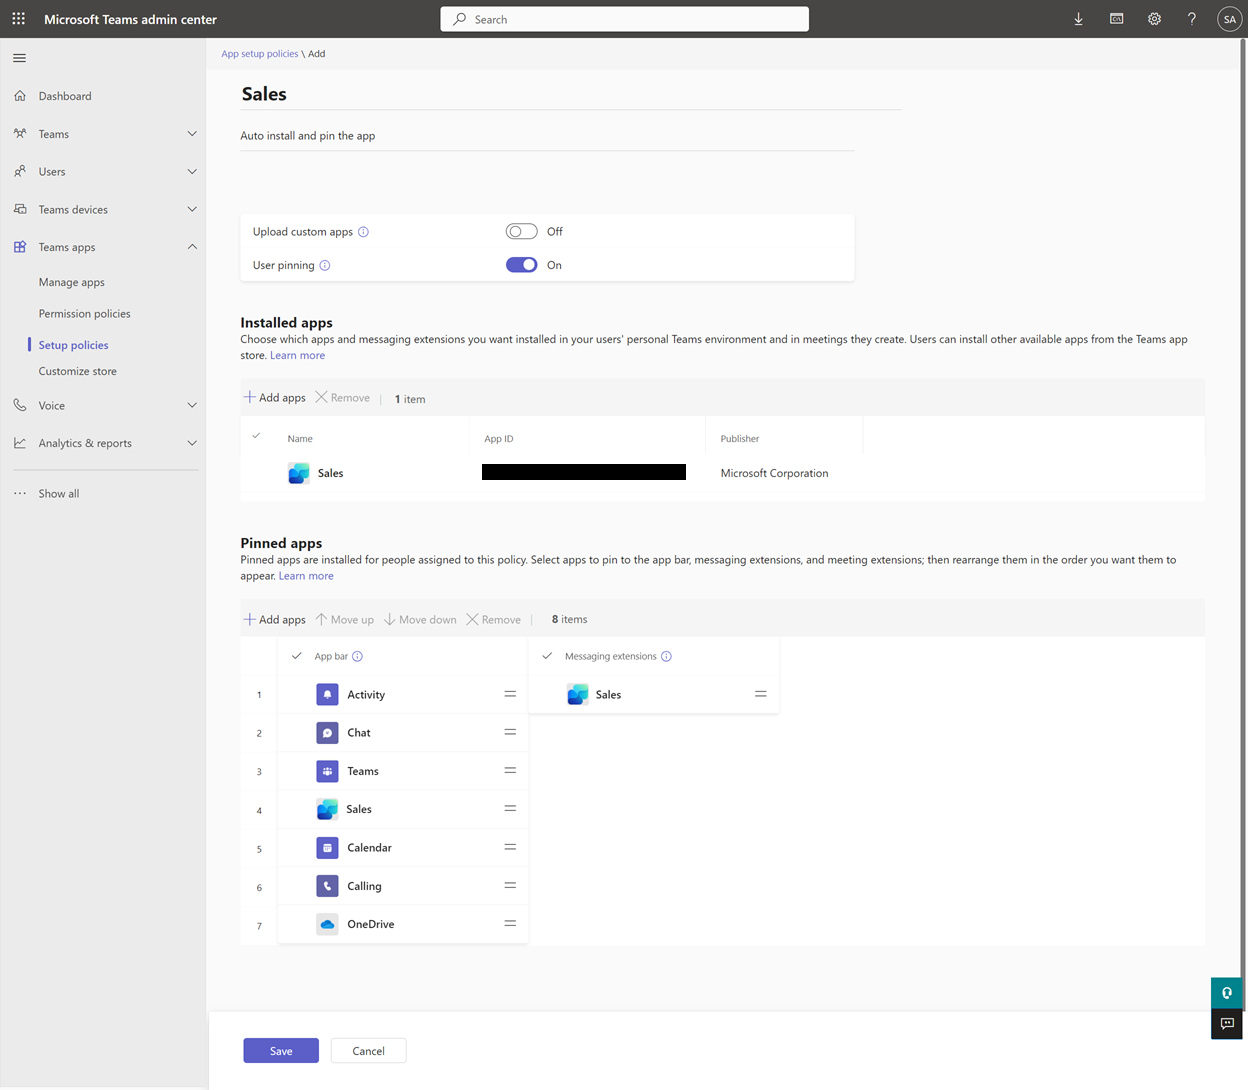
Task: Click the OneDrive app icon
Action: 327,924
